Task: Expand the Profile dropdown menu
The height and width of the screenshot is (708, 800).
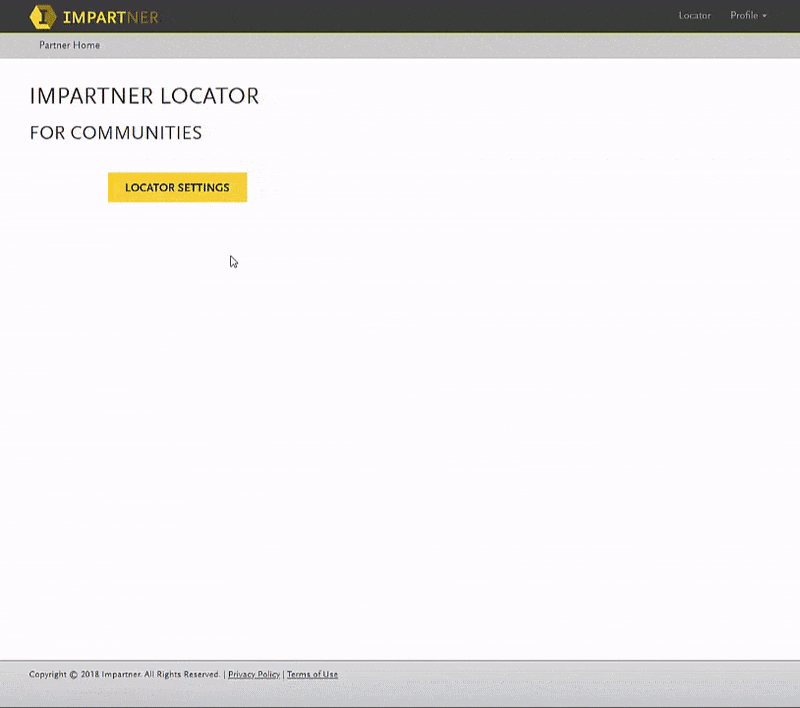Action: coord(748,15)
